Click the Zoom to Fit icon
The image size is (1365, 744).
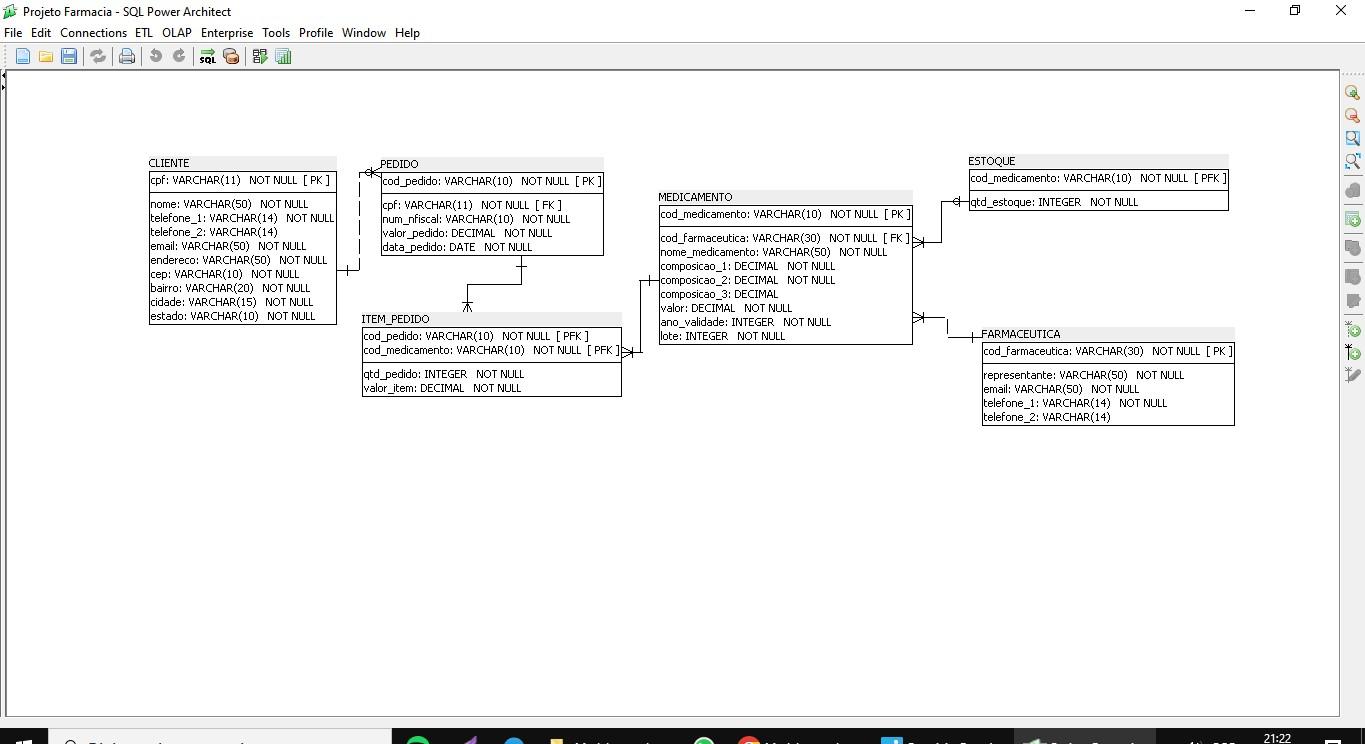(x=1352, y=161)
